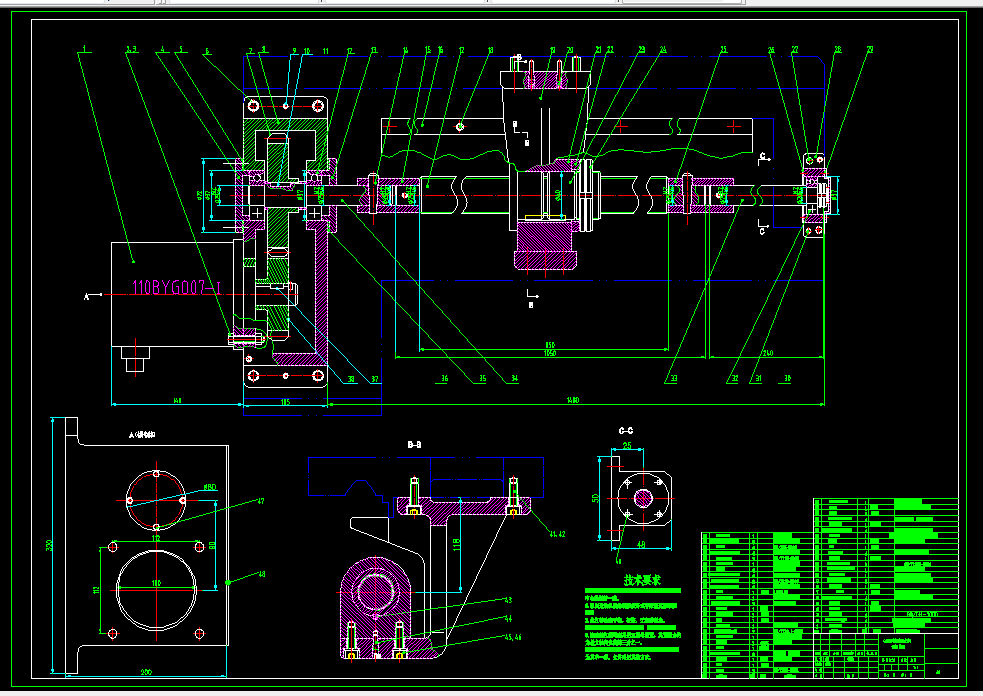Select the 技术要求 heading text
The height and width of the screenshot is (696, 983).
point(642,580)
